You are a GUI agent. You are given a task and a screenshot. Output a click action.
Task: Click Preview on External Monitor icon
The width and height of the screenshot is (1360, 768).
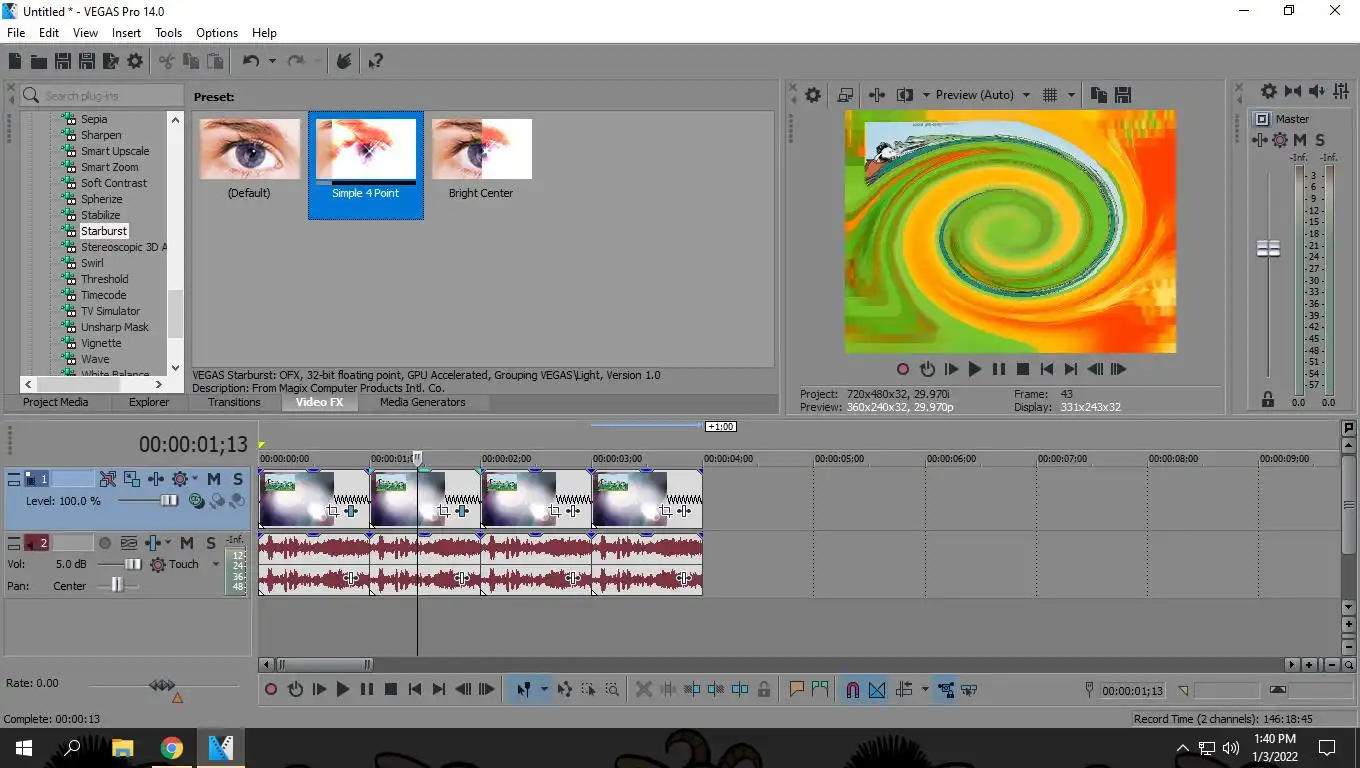(845, 95)
